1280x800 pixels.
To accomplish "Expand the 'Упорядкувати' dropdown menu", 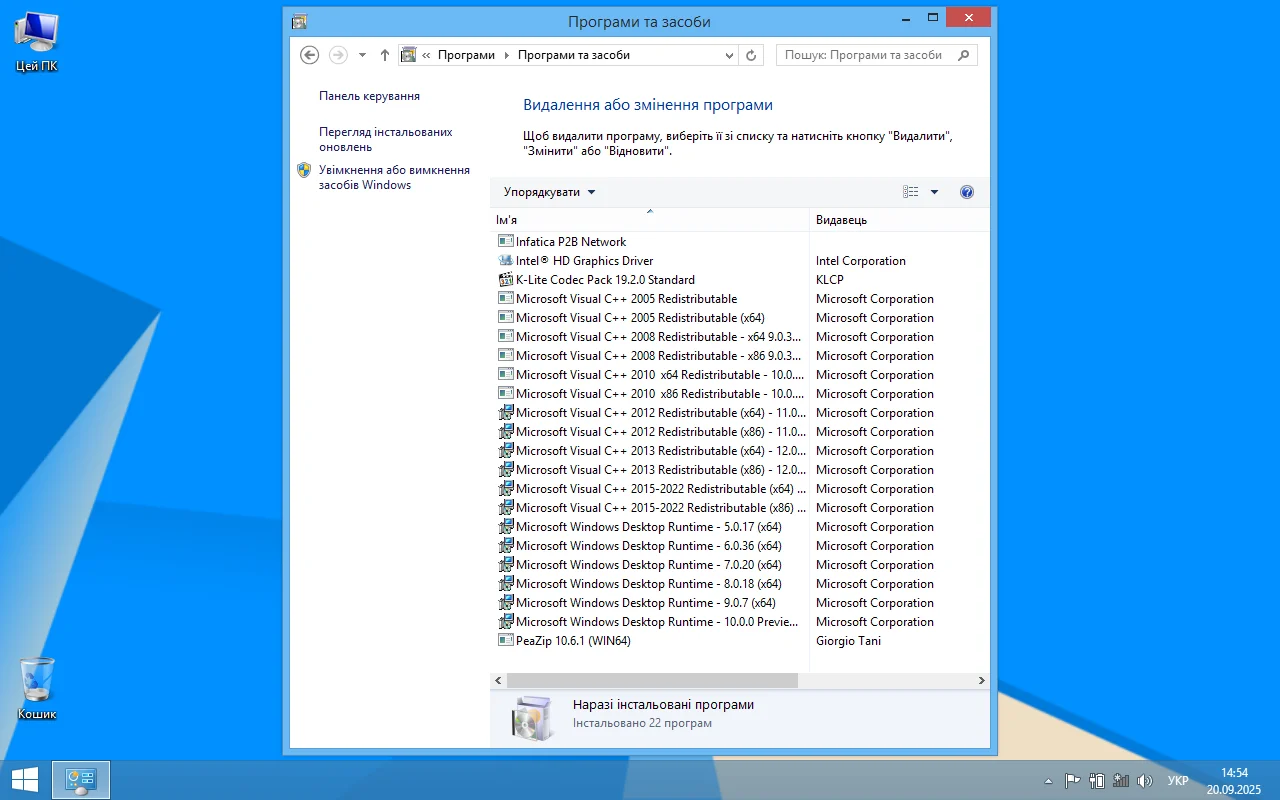I will [549, 192].
